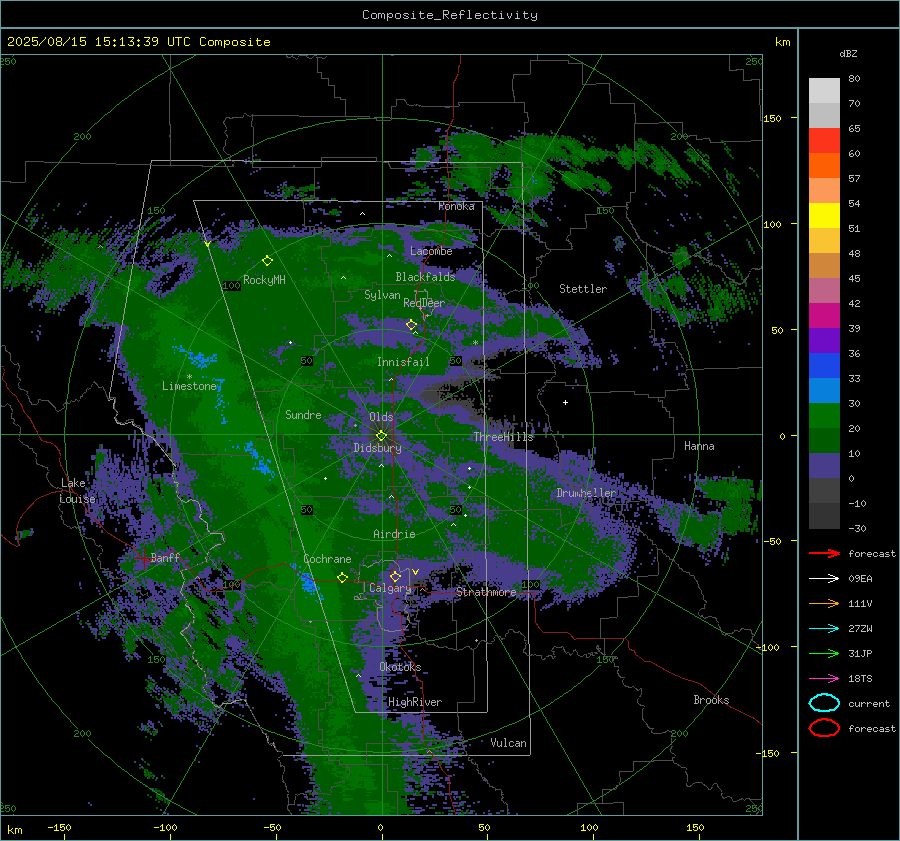This screenshot has width=900, height=841.
Task: Click the Cochrane label
Action: (327, 559)
